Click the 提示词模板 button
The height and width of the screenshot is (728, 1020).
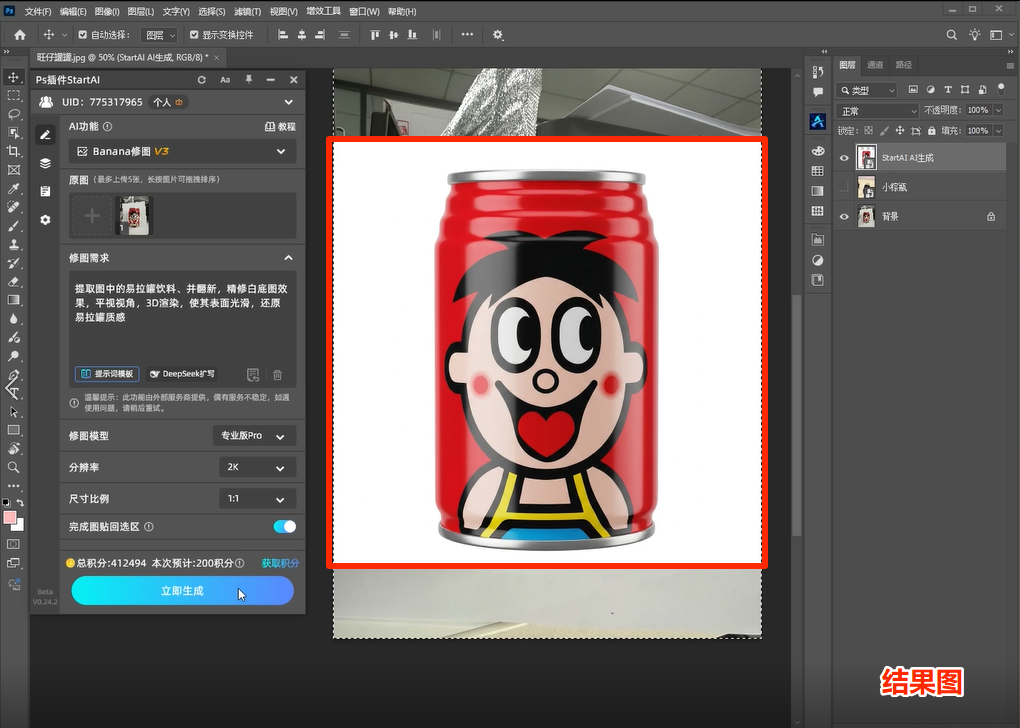(x=107, y=374)
